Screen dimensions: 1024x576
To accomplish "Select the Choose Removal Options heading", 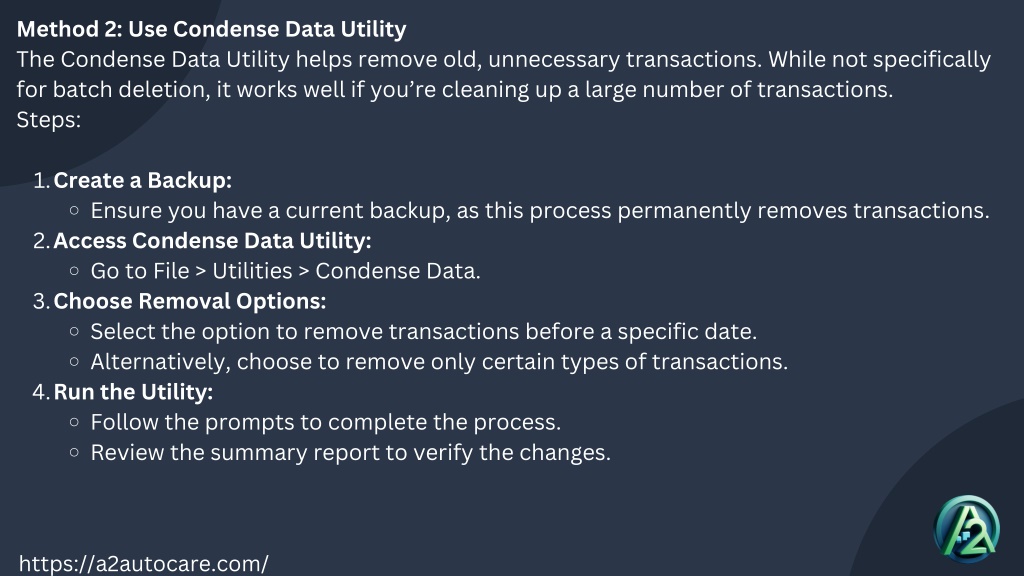I will pos(189,301).
